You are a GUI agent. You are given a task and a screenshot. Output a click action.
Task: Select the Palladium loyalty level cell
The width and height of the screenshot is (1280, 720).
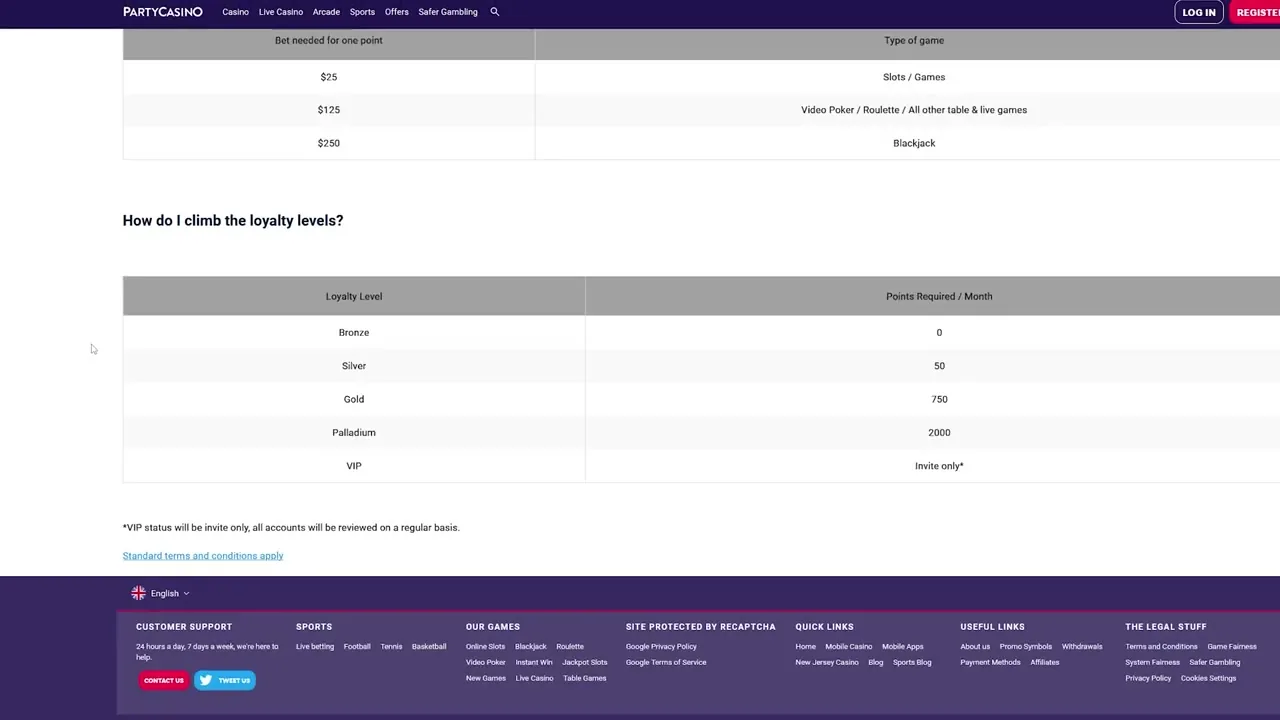coord(354,432)
